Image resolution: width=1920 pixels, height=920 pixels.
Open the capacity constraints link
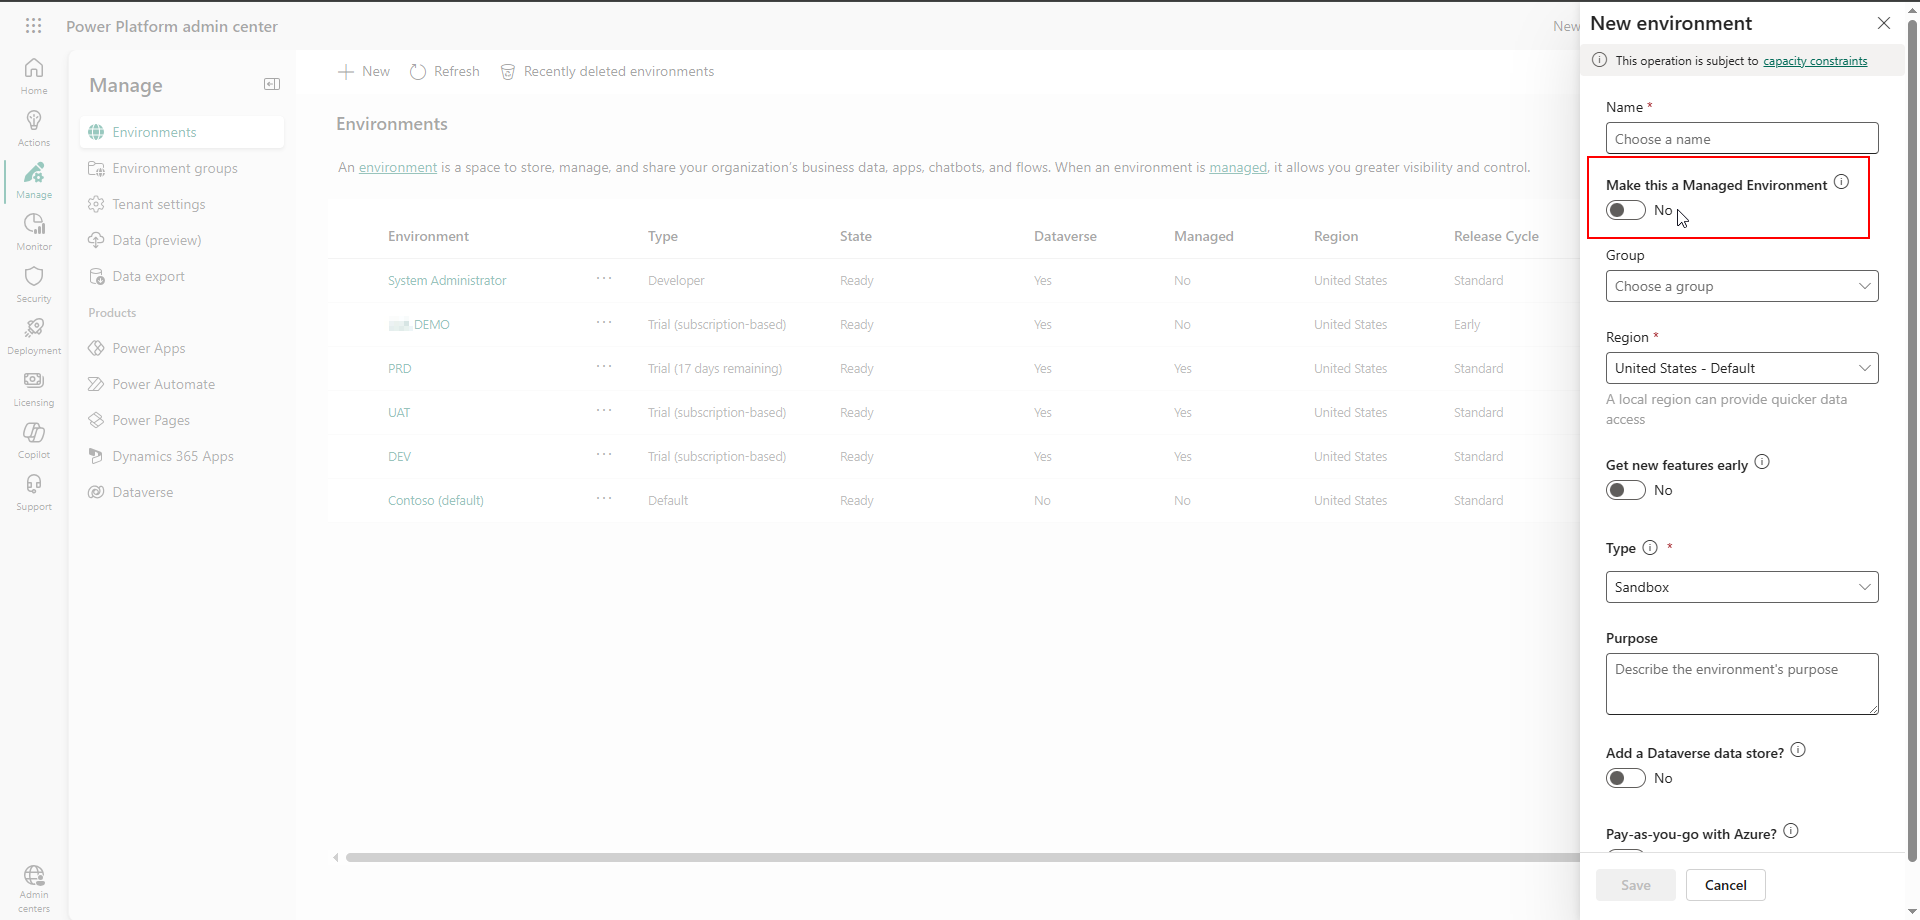pyautogui.click(x=1814, y=62)
